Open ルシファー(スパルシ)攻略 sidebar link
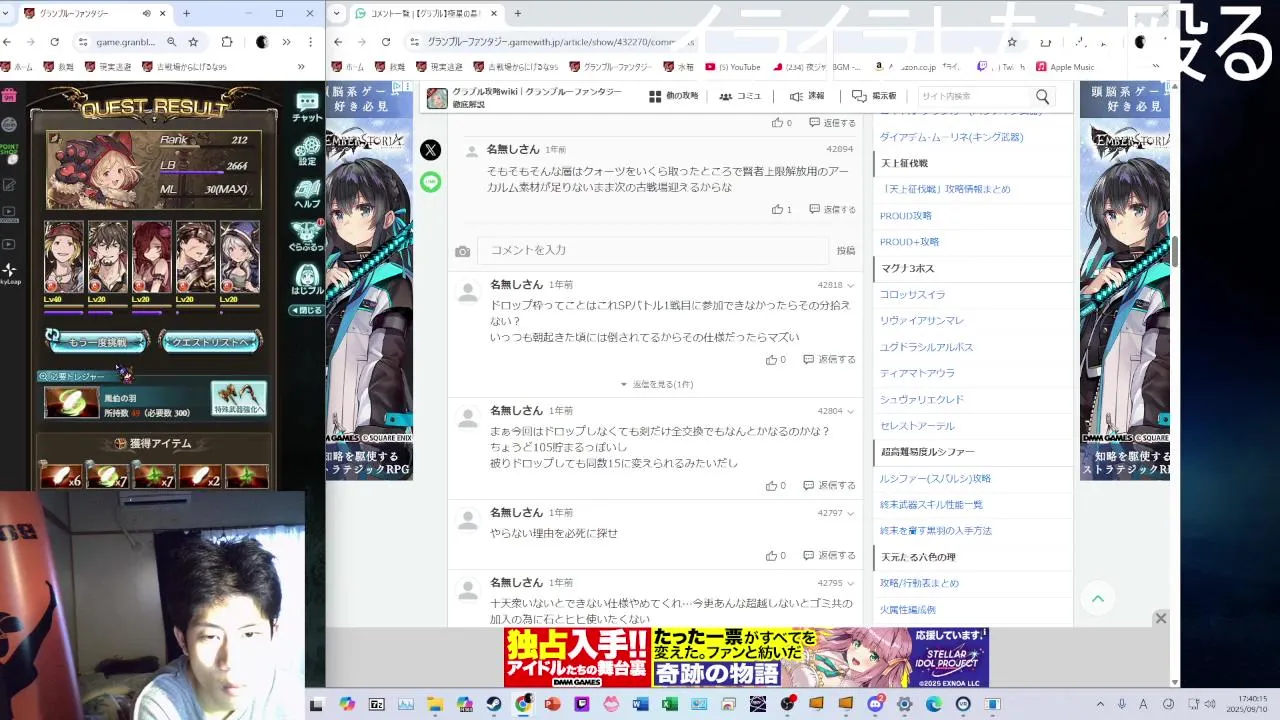The width and height of the screenshot is (1280, 720). [935, 478]
